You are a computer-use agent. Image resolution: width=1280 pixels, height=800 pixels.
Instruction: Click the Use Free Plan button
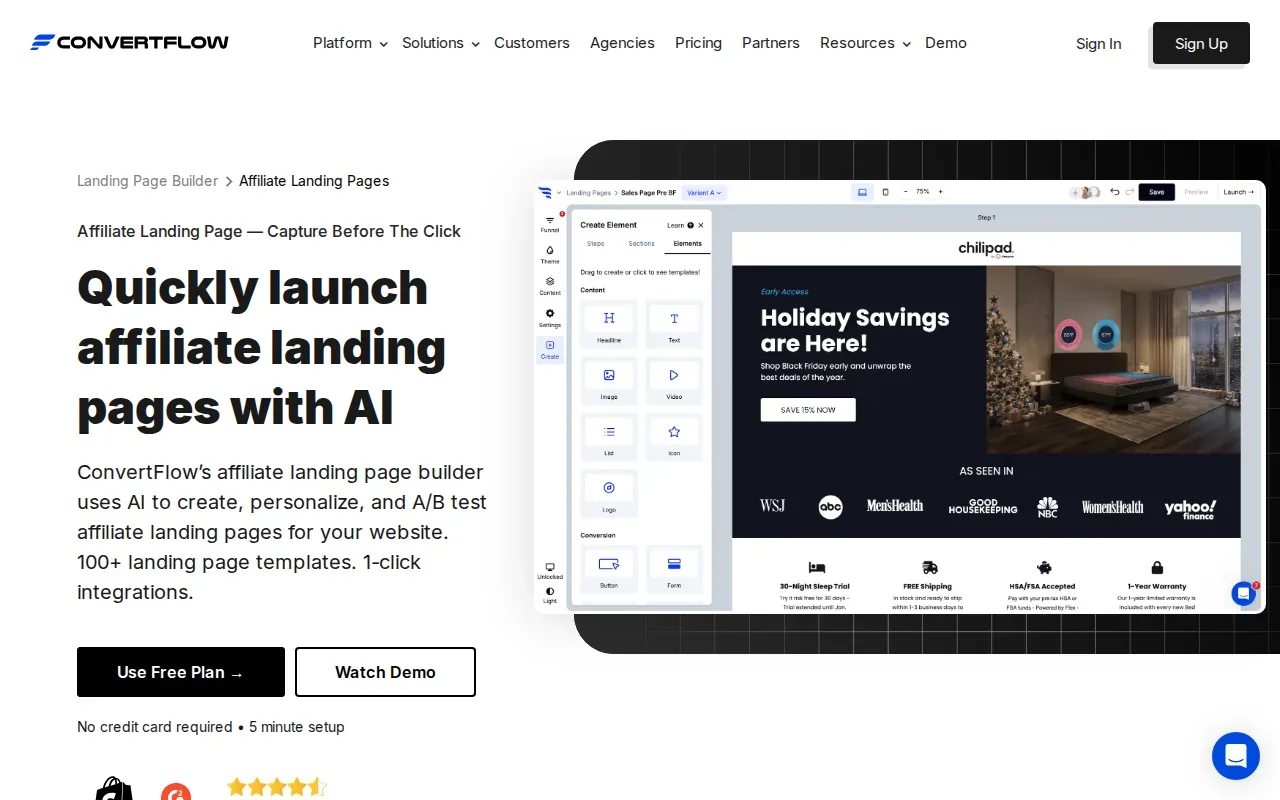coord(181,672)
